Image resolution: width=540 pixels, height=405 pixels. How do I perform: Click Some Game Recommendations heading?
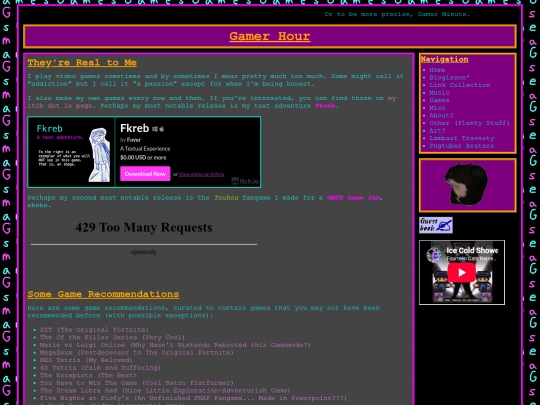click(103, 294)
